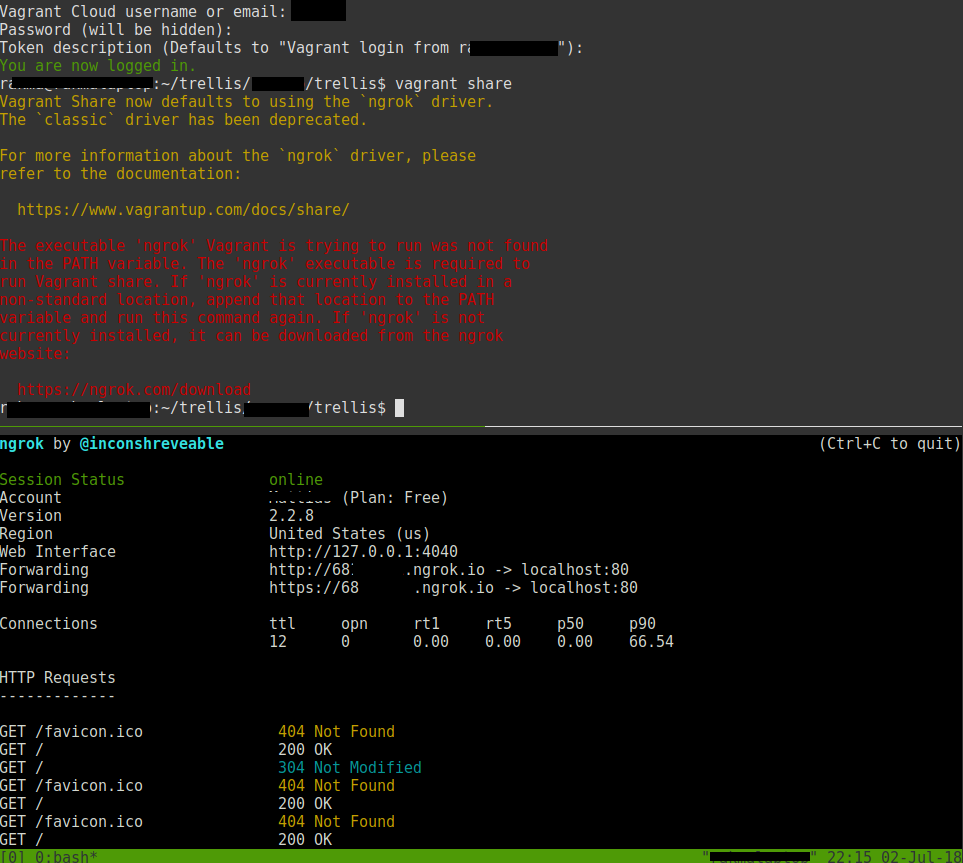The height and width of the screenshot is (863, 963).
Task: Click the '0:bash*' tmux window tab
Action: [66, 856]
